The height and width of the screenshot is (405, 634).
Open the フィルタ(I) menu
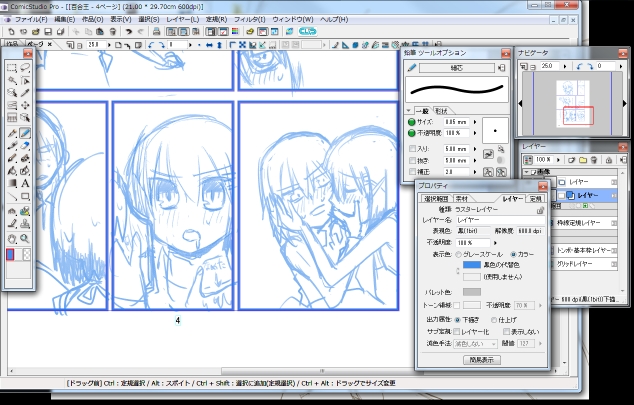coord(249,19)
